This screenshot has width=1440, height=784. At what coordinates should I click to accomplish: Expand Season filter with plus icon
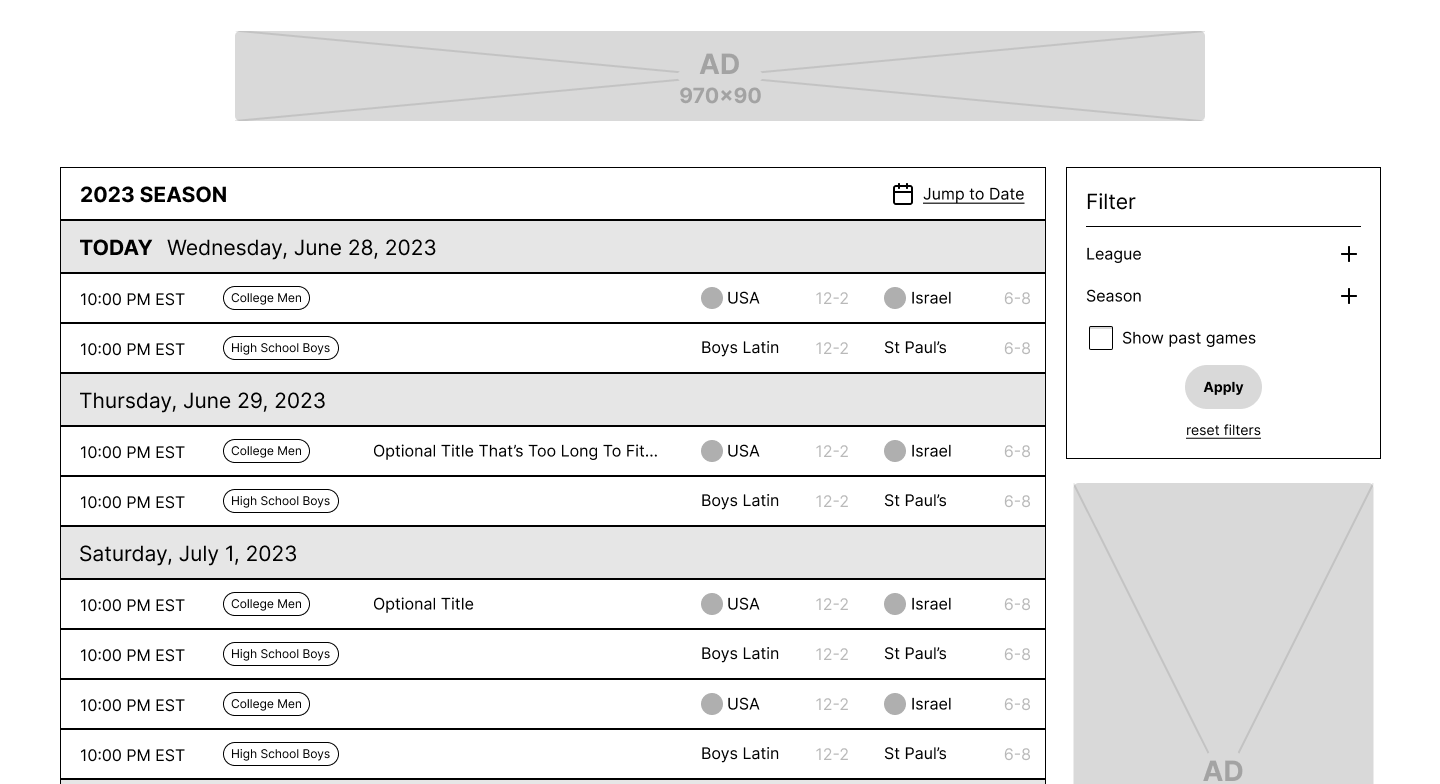1349,296
